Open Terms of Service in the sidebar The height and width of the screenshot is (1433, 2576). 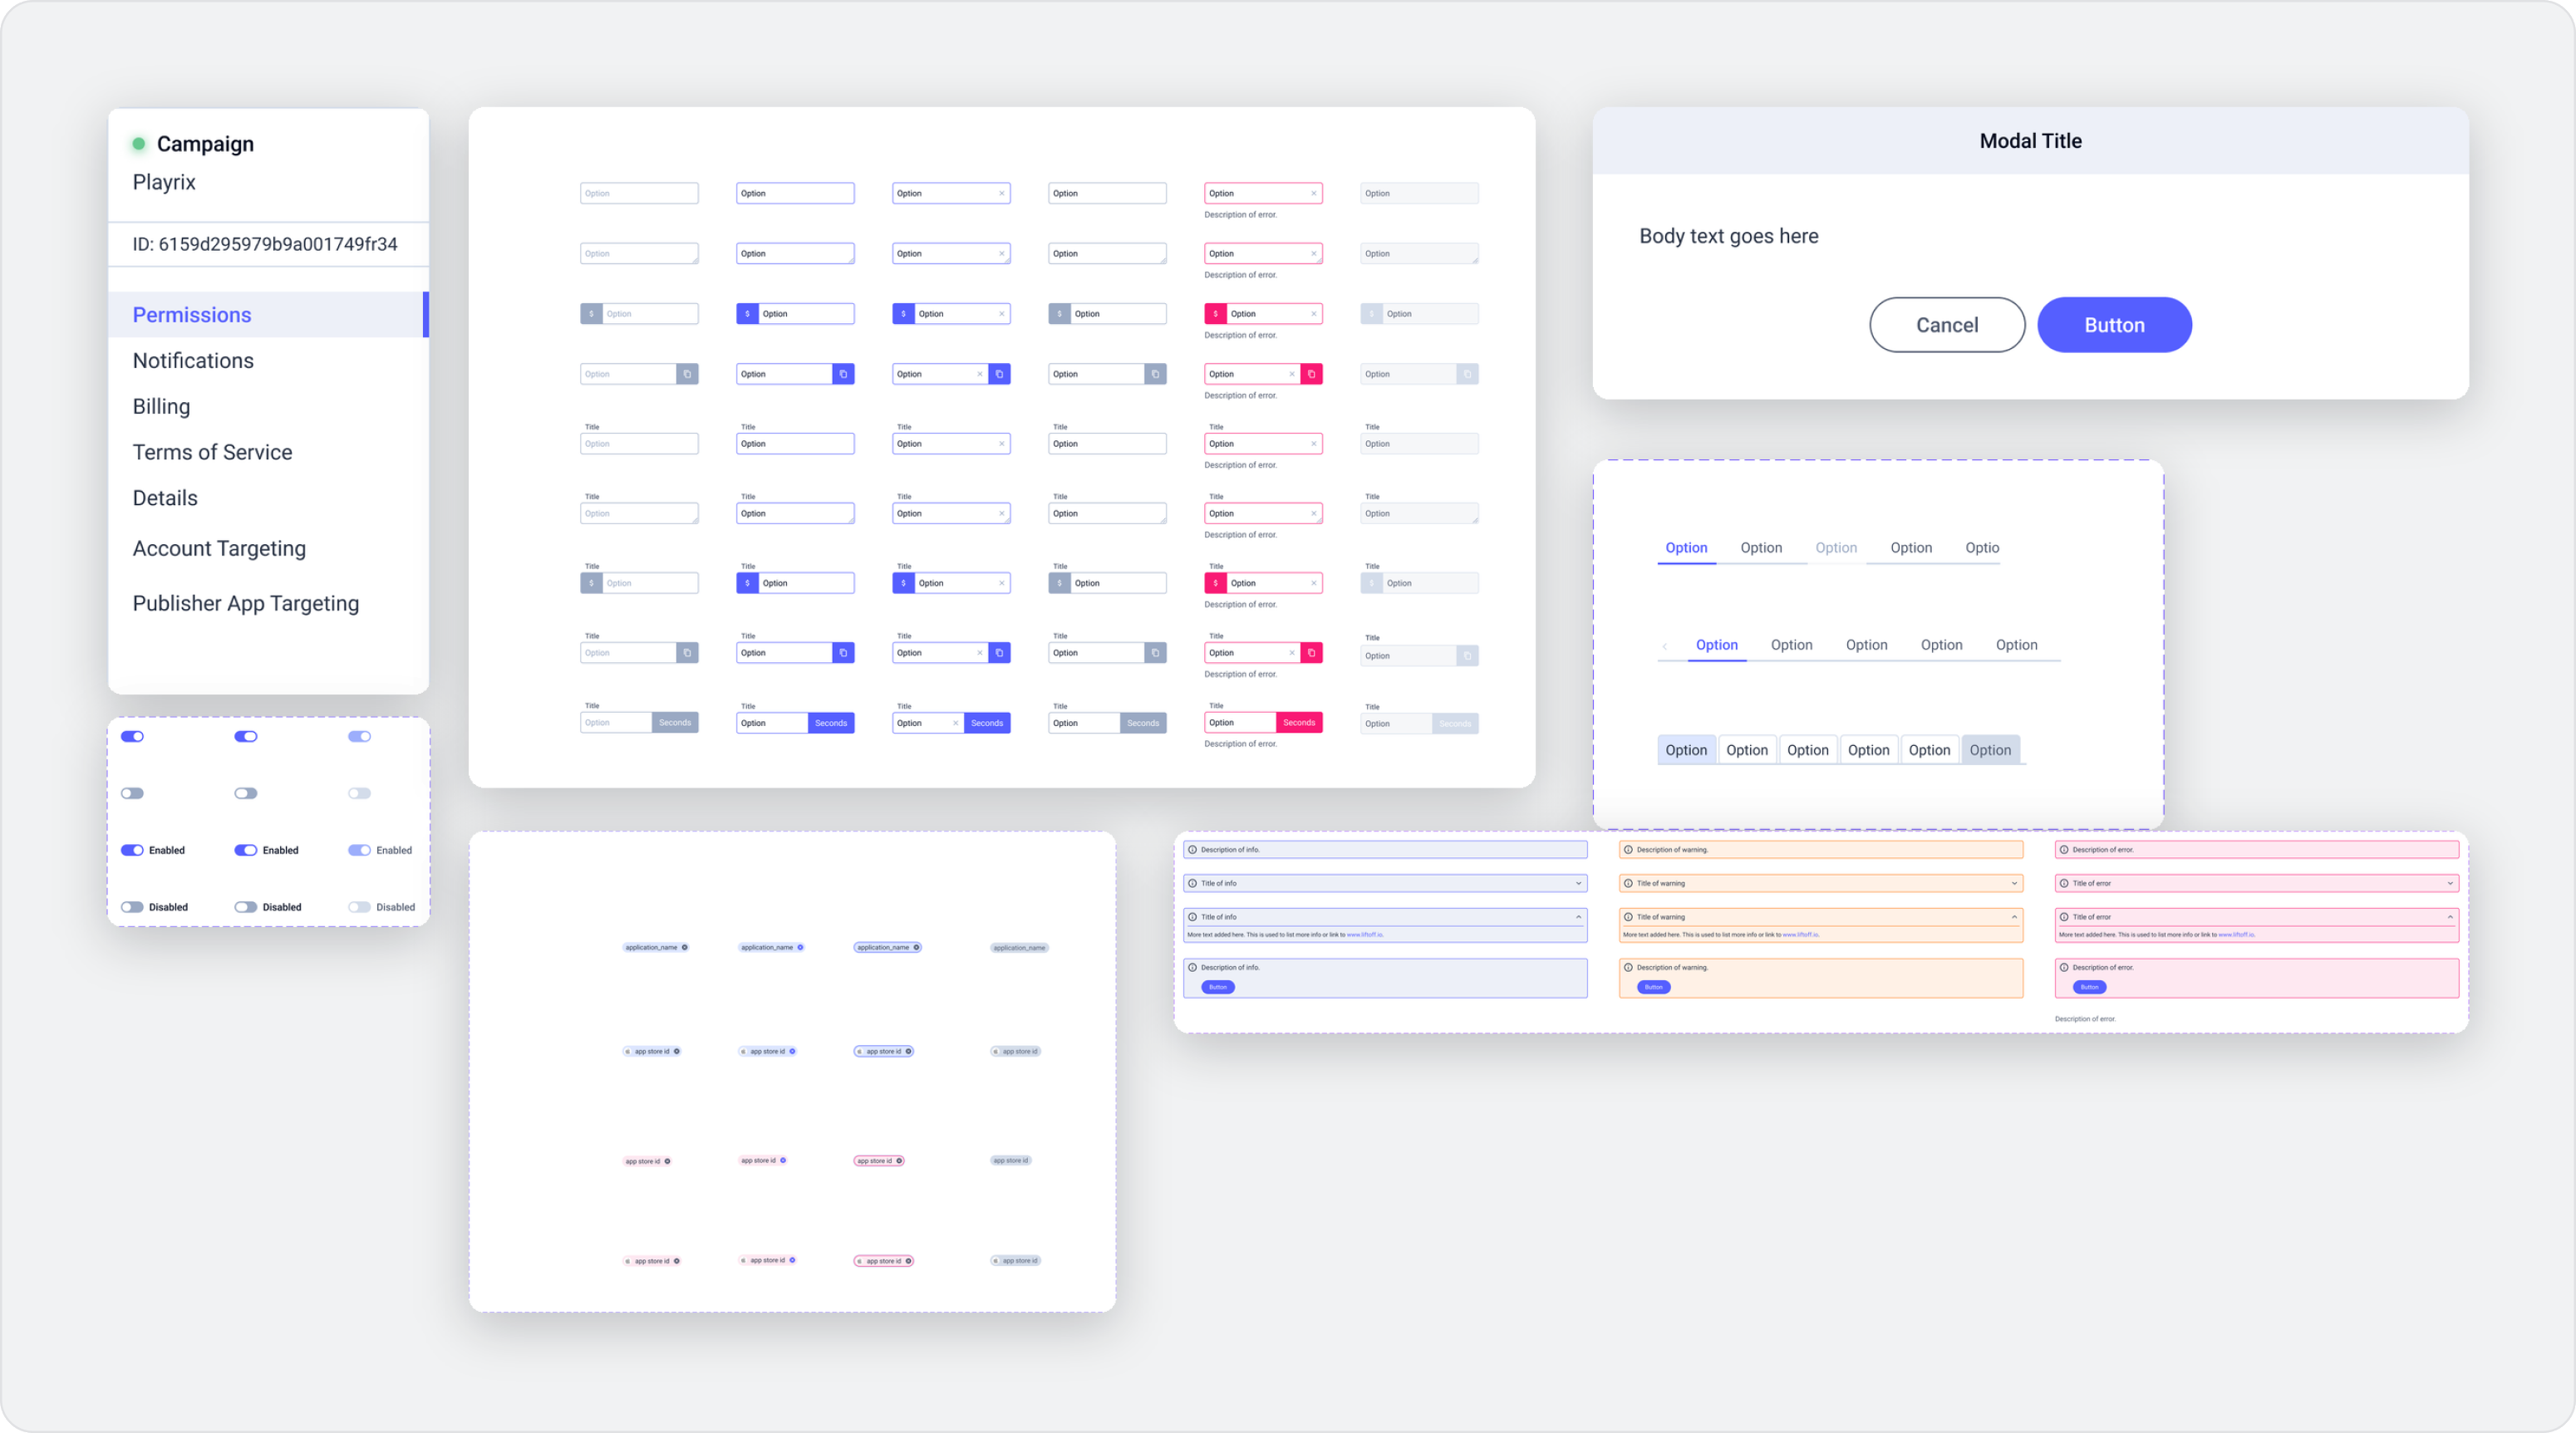212,453
